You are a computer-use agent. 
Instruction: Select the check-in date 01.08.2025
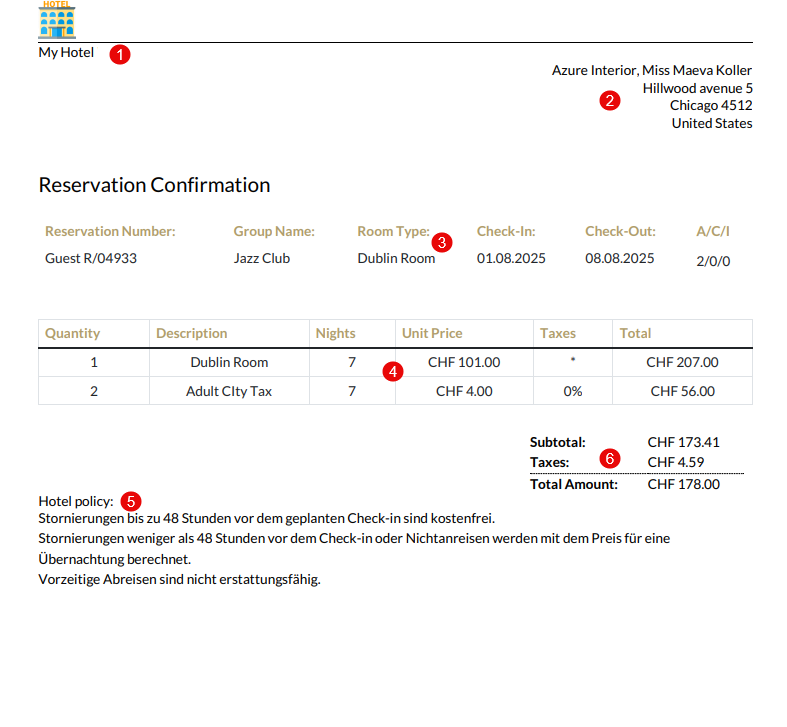(x=511, y=259)
